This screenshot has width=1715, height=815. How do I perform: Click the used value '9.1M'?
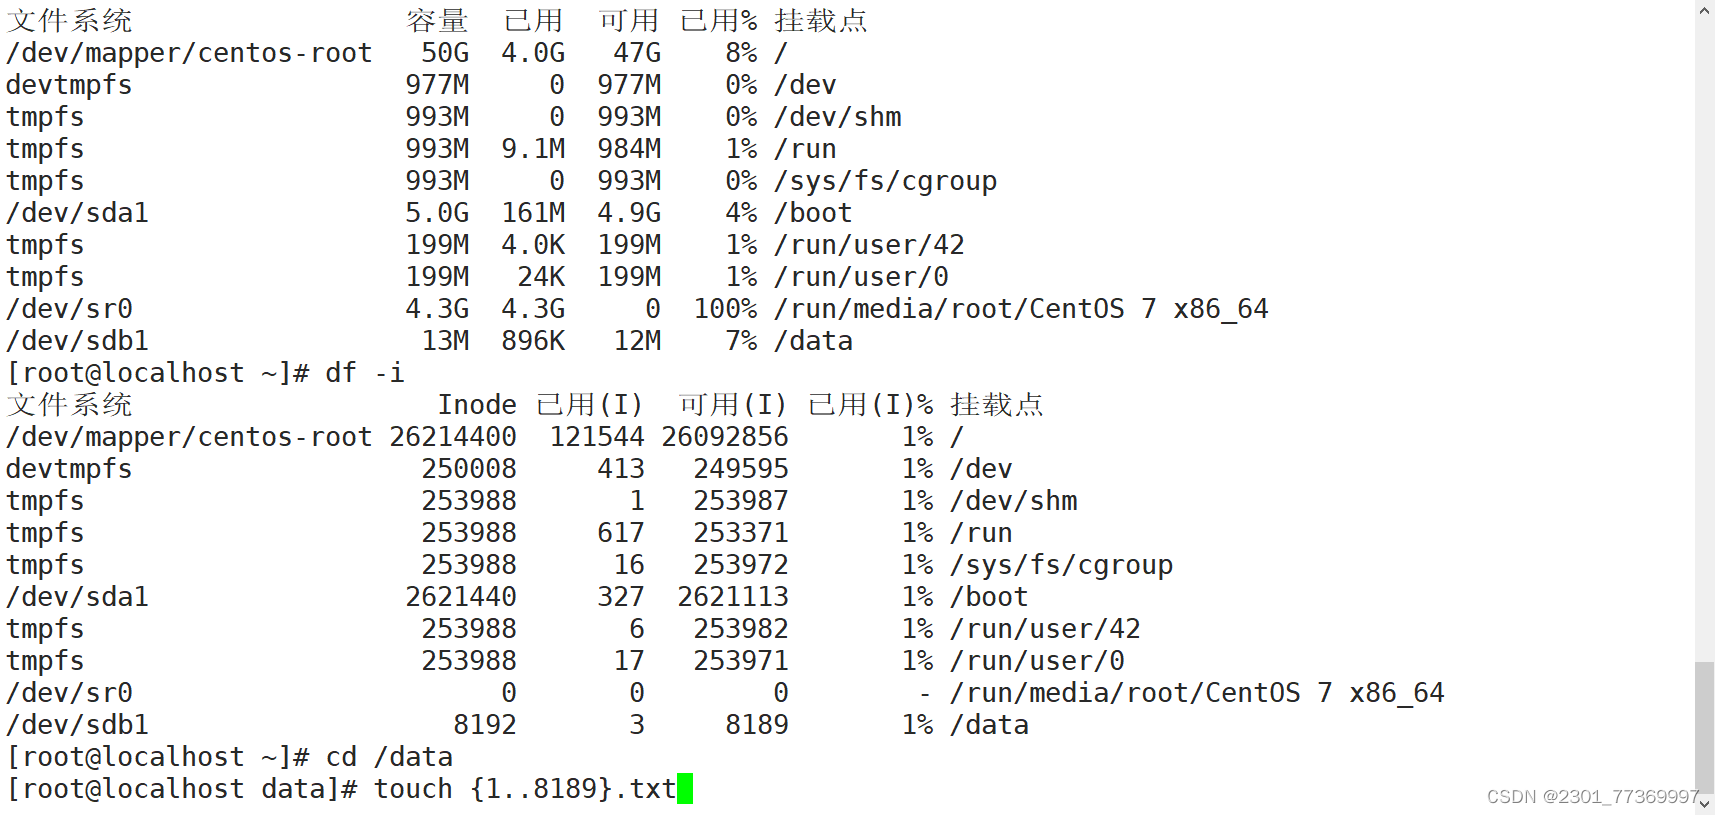tap(533, 149)
